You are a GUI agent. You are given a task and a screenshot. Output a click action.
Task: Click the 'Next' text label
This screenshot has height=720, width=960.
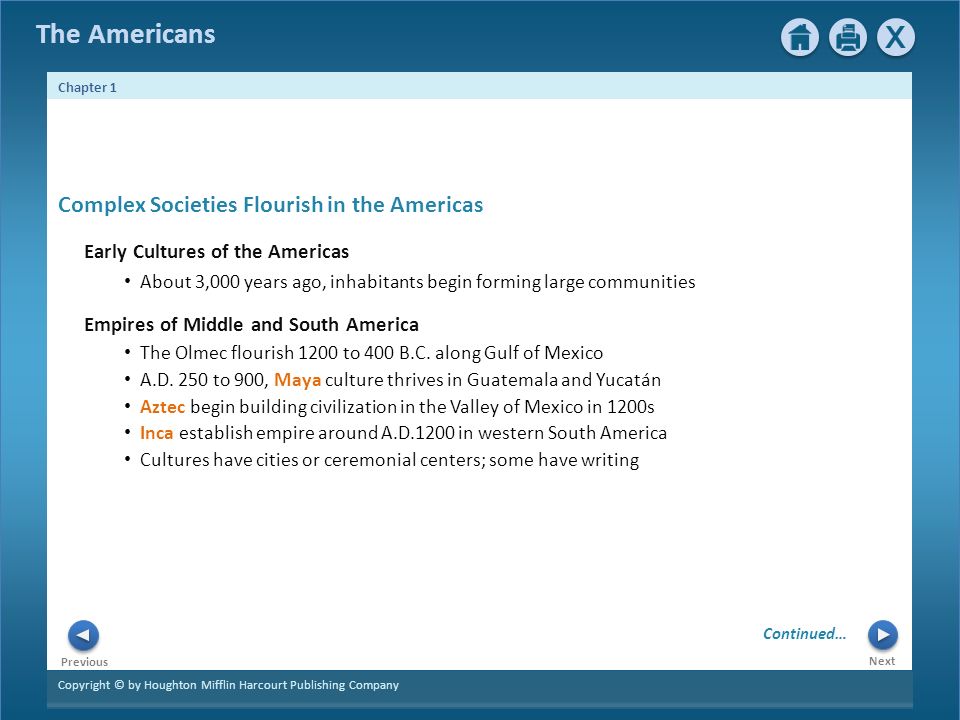(x=882, y=661)
